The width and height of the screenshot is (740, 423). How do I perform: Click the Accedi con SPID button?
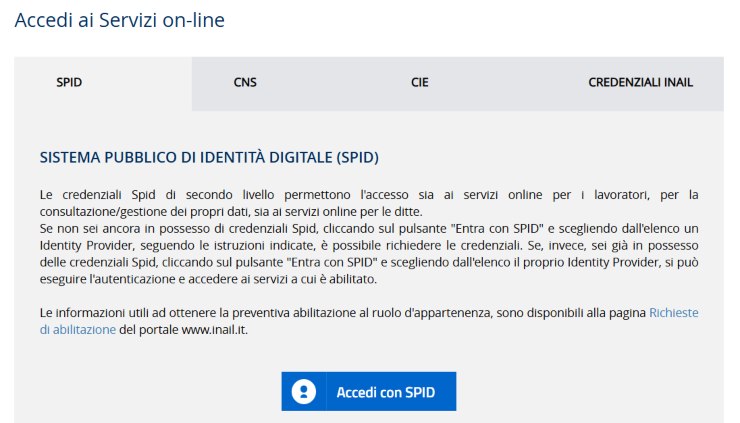pyautogui.click(x=369, y=391)
